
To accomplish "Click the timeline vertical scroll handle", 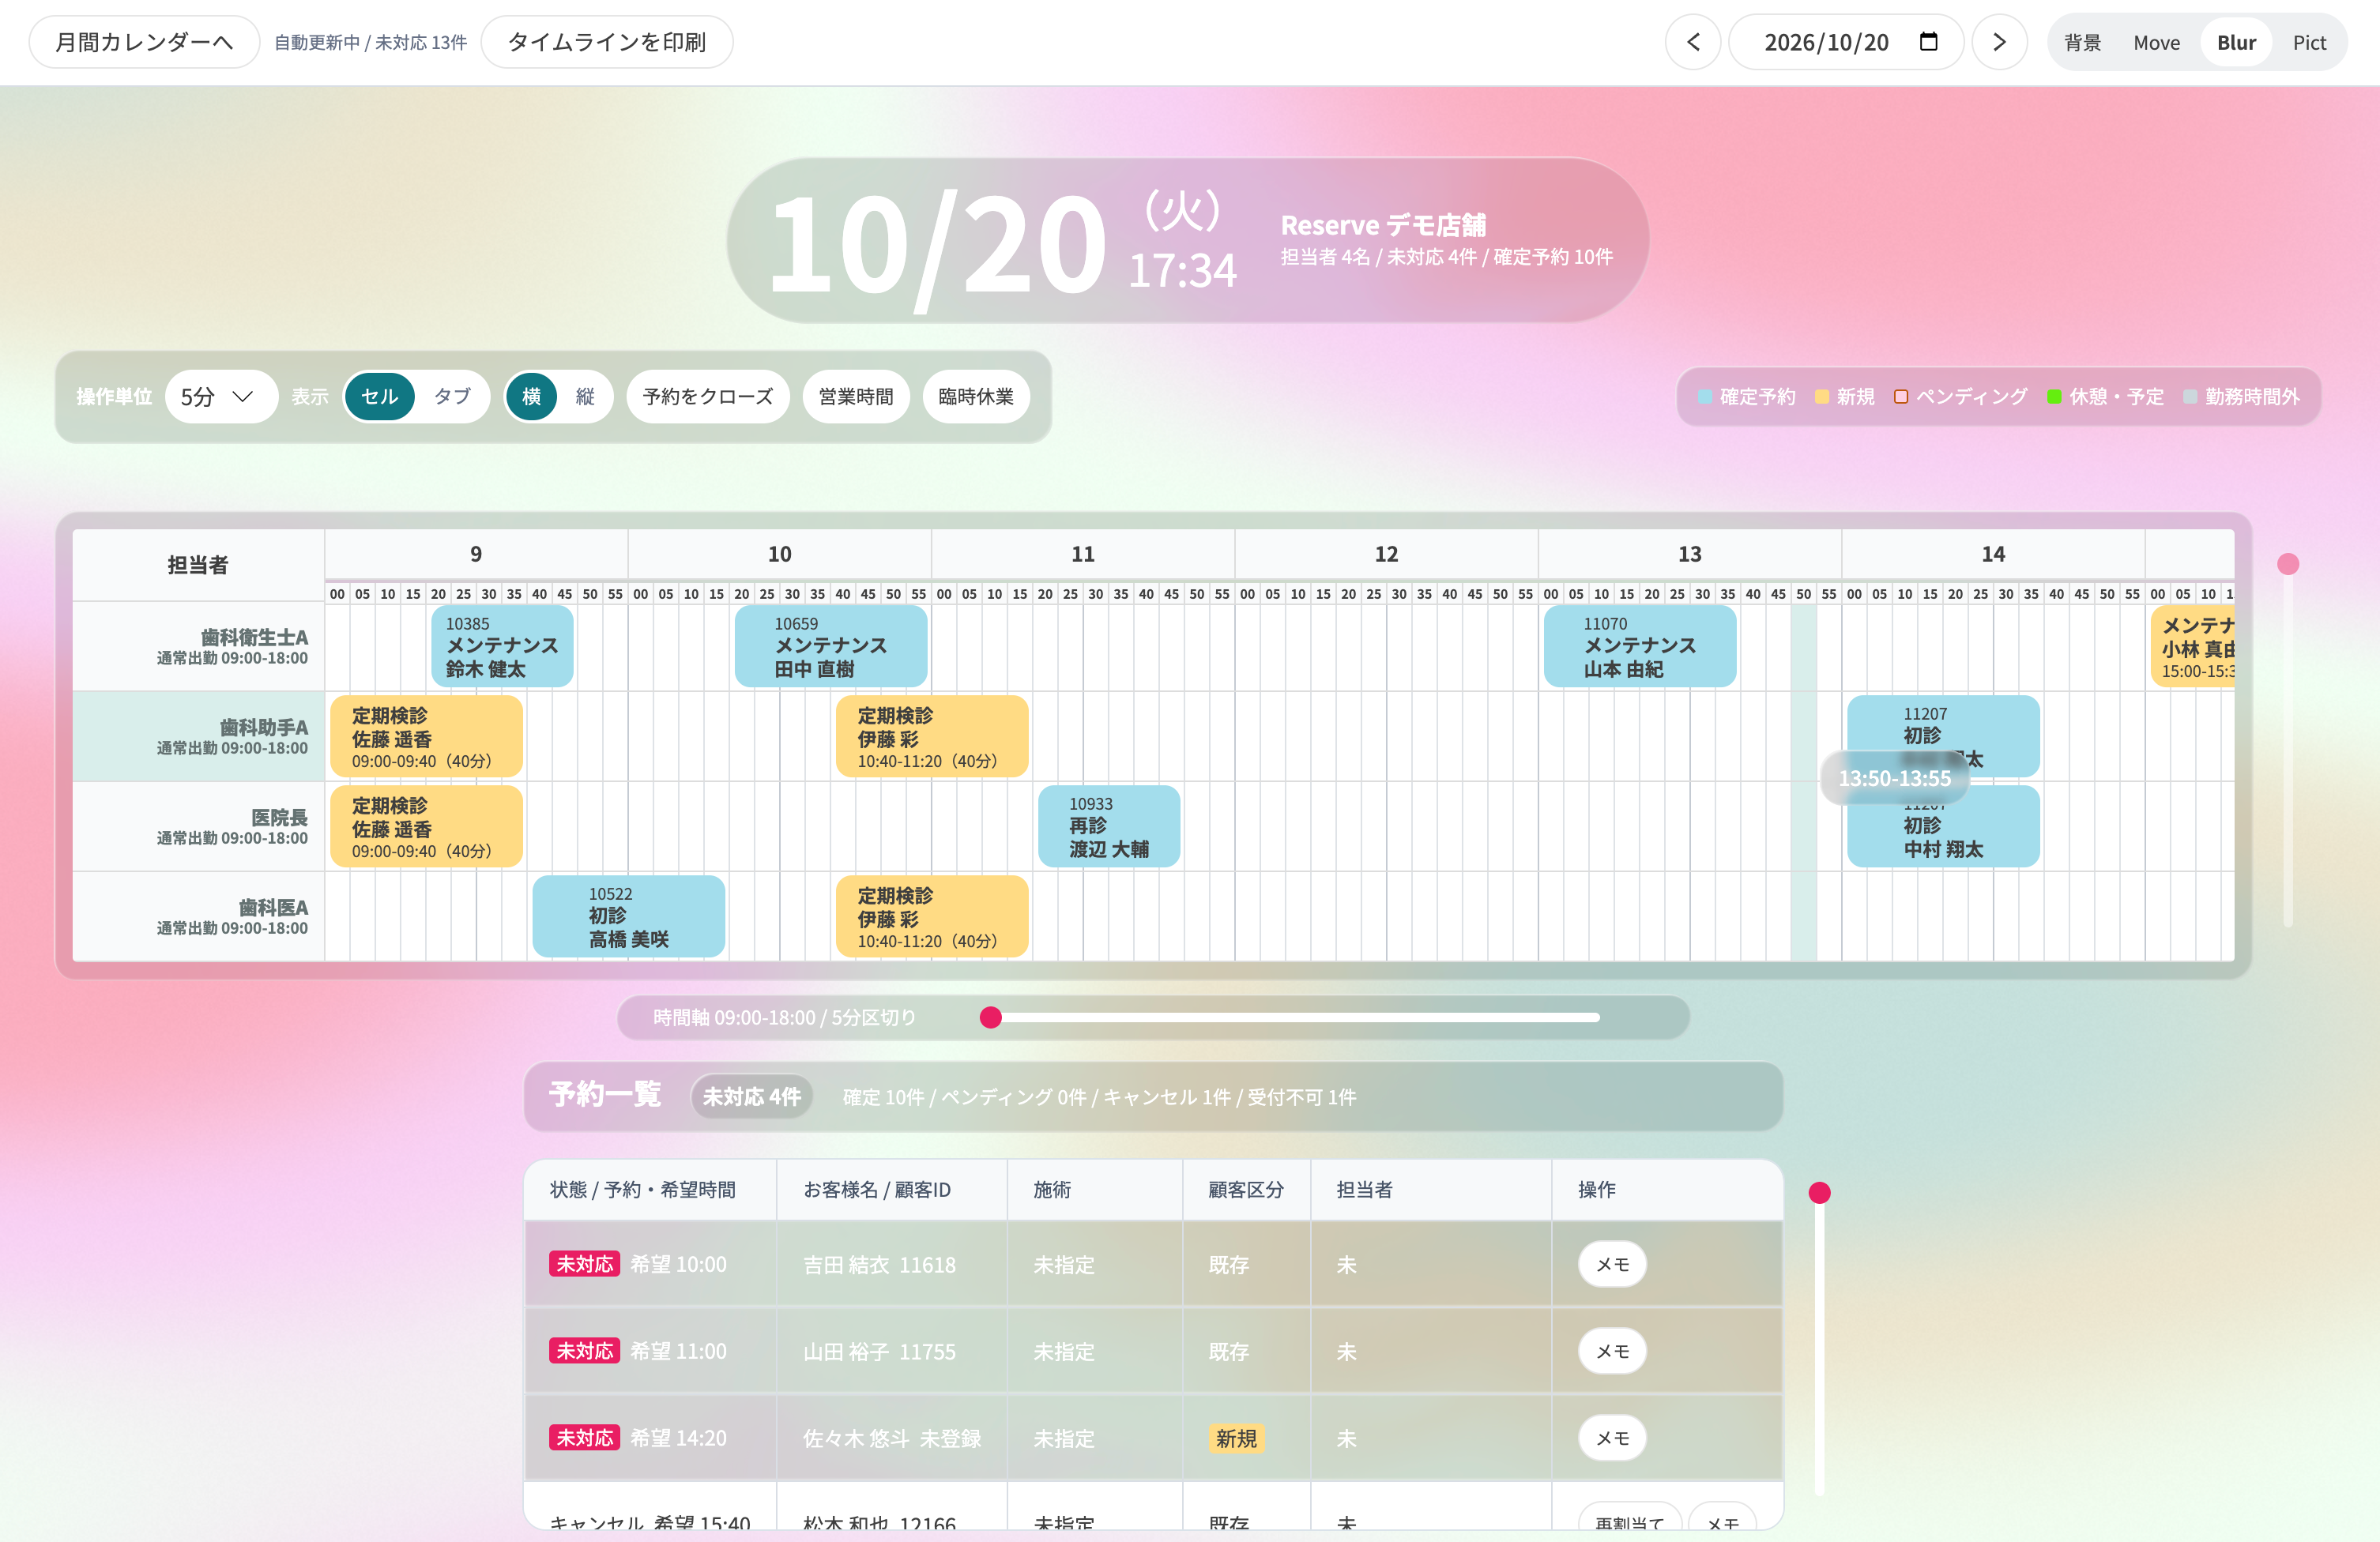I will pyautogui.click(x=2288, y=564).
